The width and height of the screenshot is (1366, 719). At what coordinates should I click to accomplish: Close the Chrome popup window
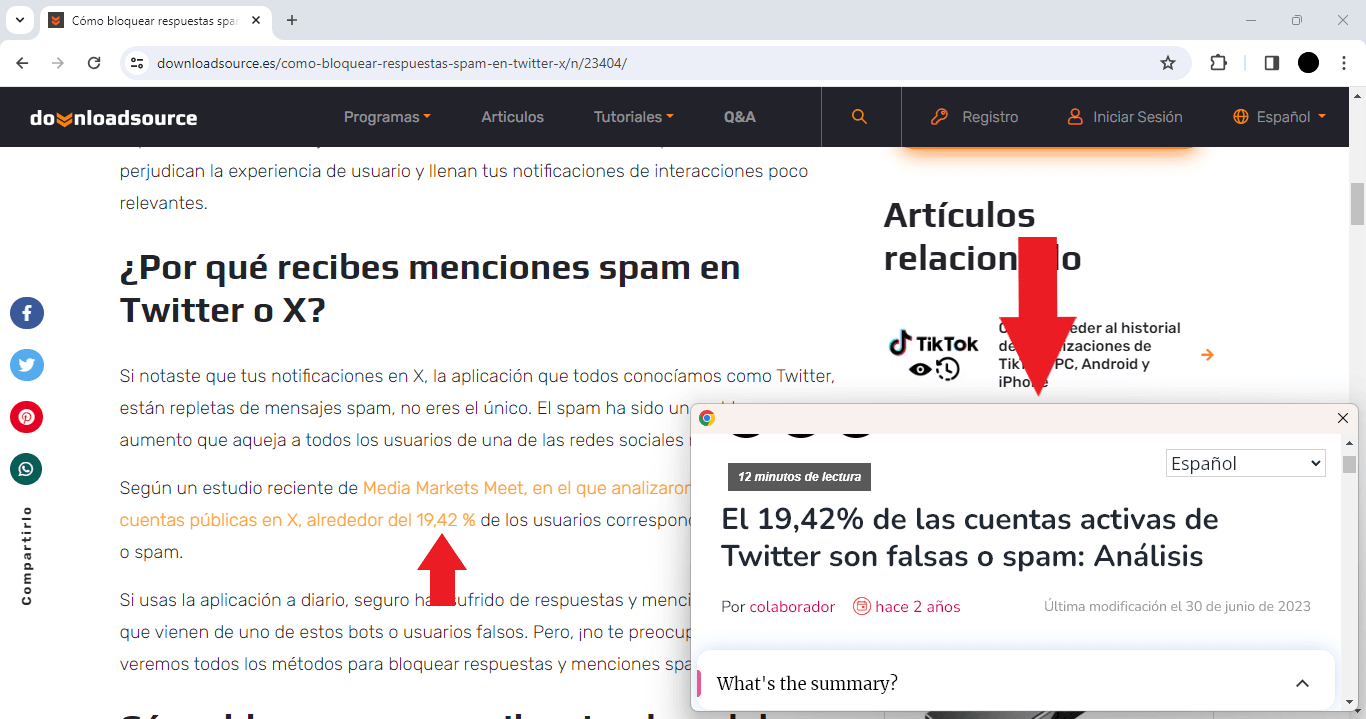(1343, 418)
